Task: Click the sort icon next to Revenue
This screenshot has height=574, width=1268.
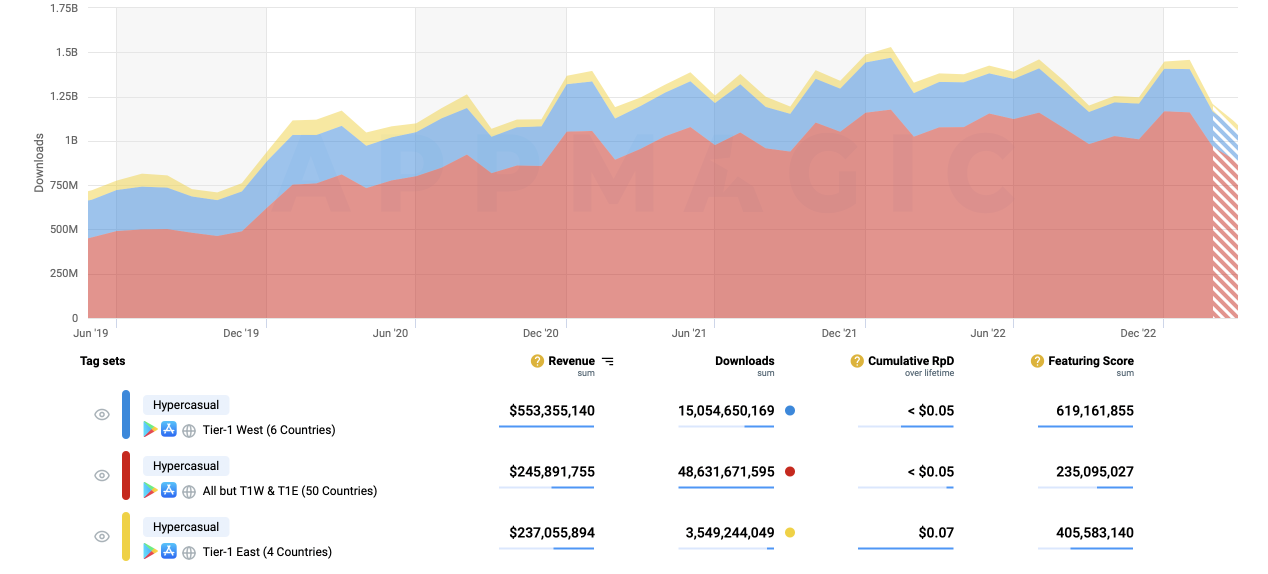Action: 608,361
